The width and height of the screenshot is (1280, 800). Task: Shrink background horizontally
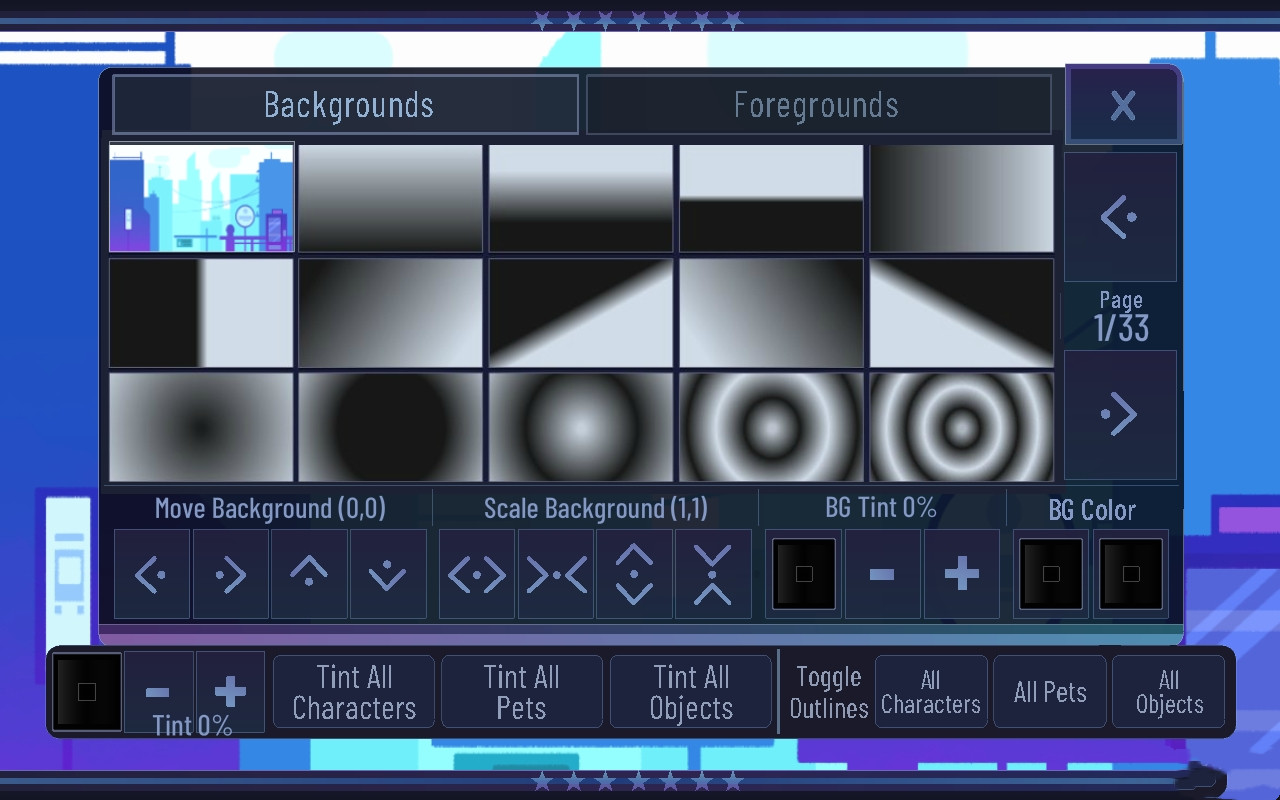click(556, 574)
